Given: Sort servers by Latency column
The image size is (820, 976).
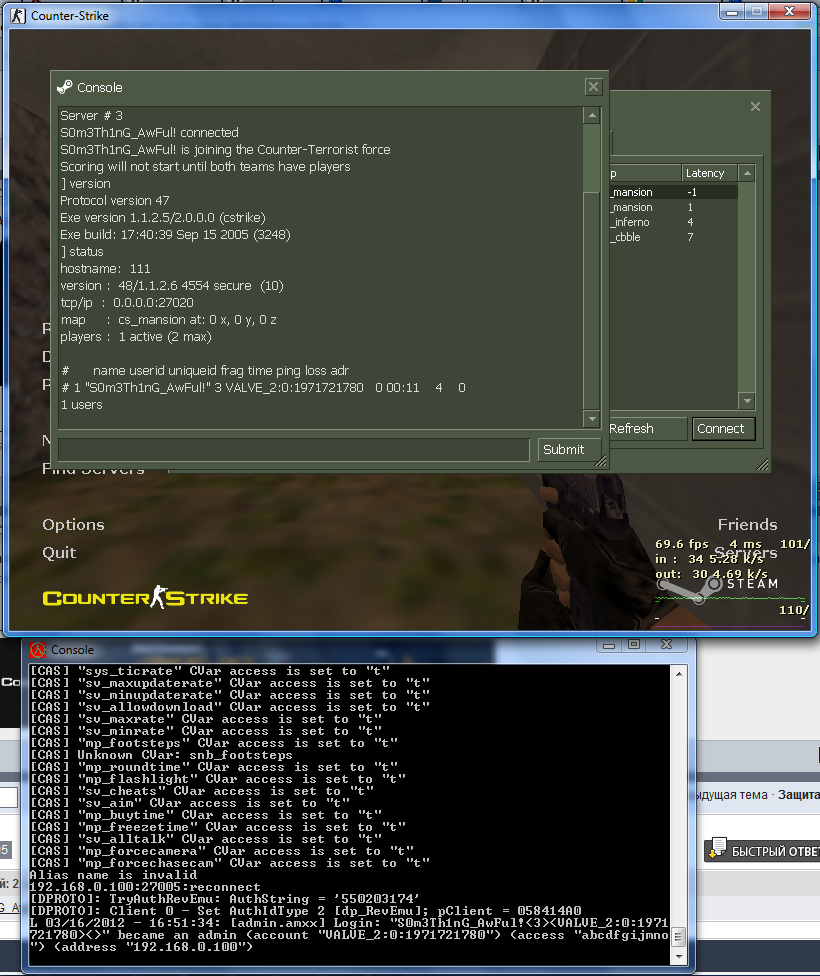Looking at the screenshot, I should click(x=709, y=173).
